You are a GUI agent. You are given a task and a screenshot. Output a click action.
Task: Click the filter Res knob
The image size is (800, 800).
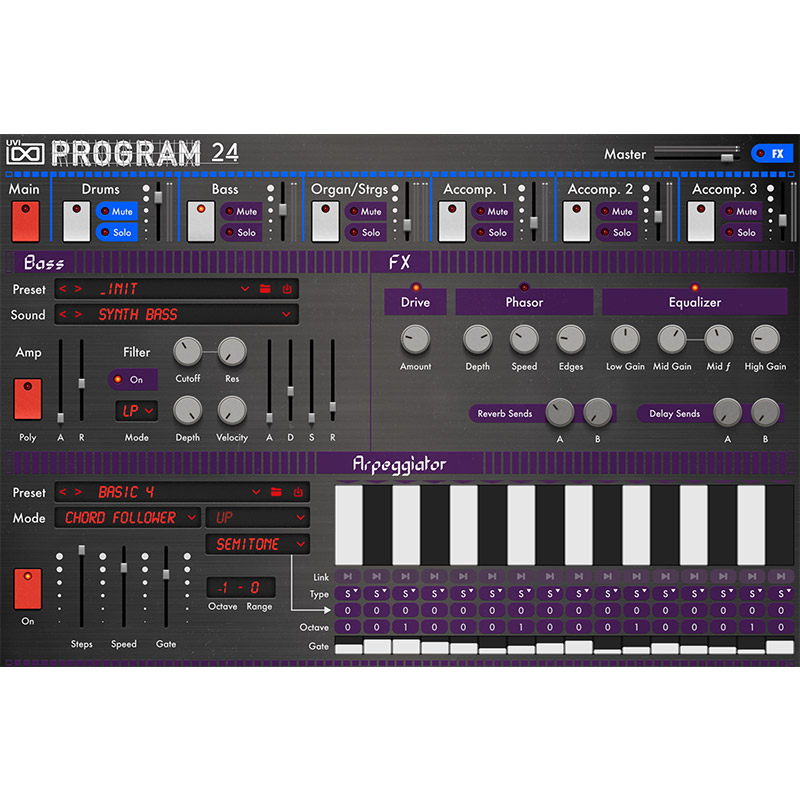tap(232, 352)
